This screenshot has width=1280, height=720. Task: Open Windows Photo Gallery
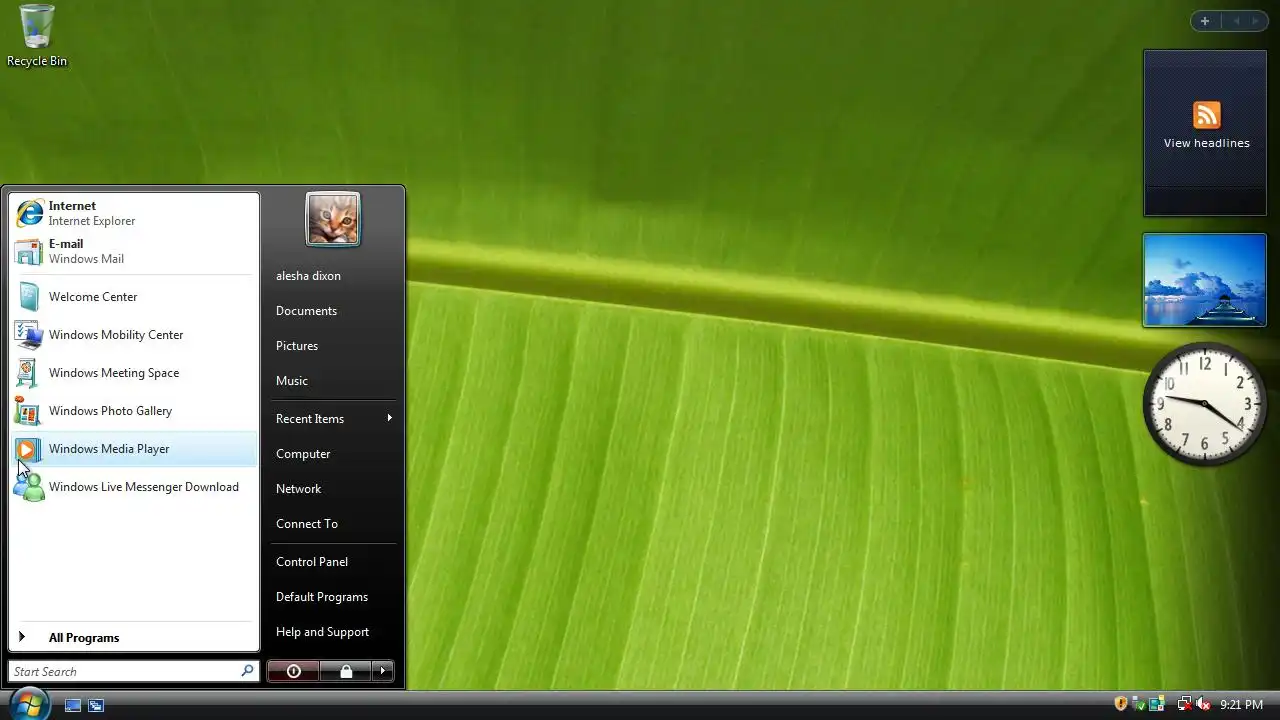(x=134, y=411)
